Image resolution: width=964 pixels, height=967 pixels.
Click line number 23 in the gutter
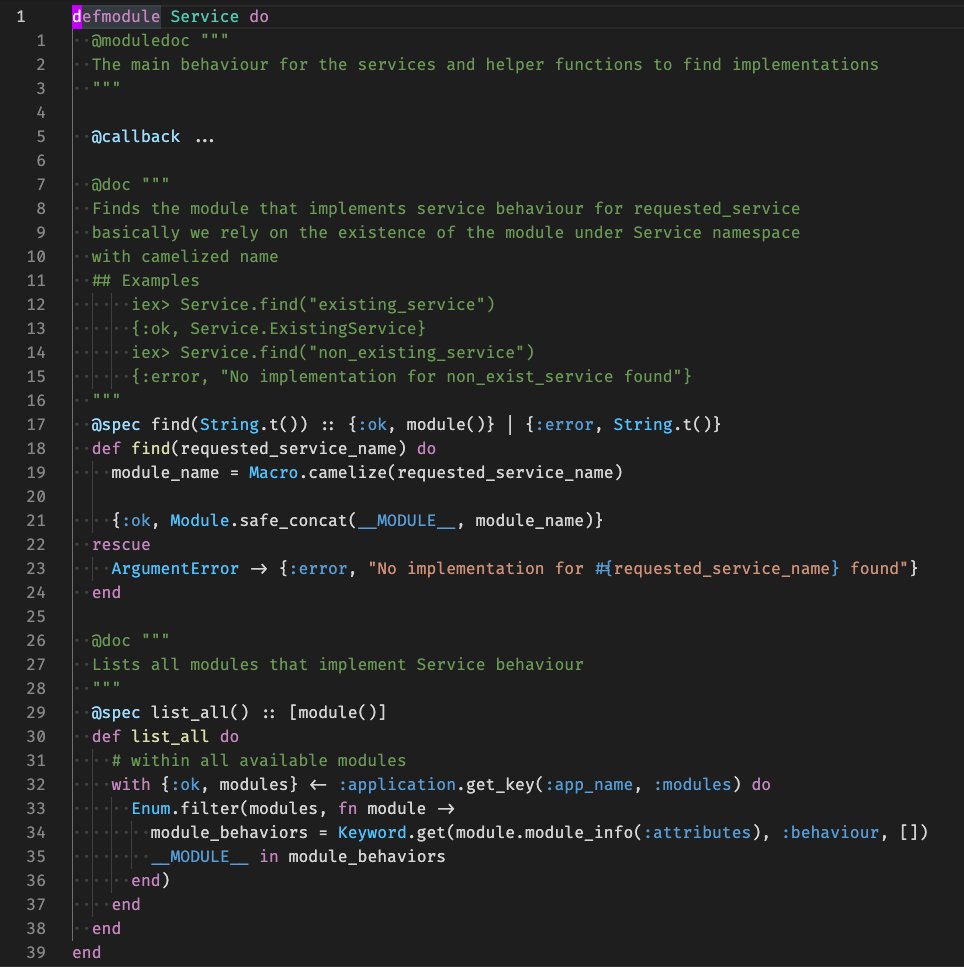pyautogui.click(x=36, y=569)
